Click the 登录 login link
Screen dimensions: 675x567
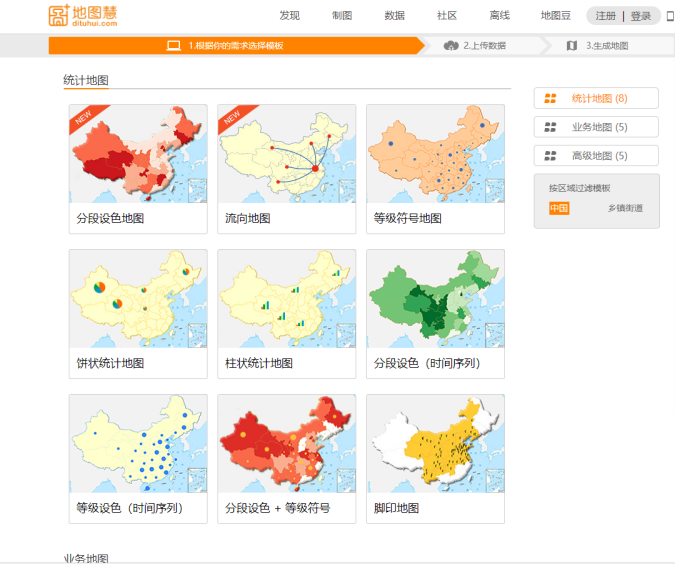click(641, 16)
